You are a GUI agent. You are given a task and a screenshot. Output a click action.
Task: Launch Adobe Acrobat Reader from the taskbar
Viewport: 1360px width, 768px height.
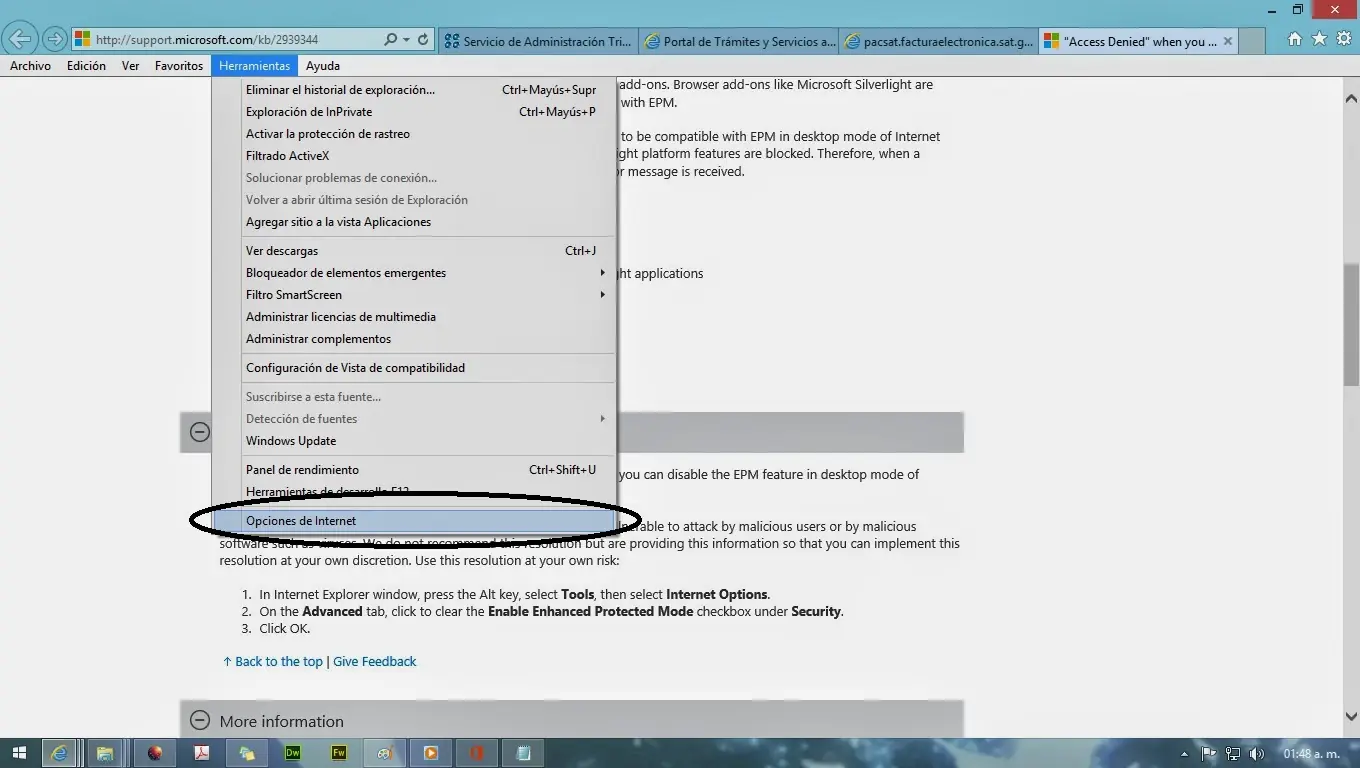201,753
